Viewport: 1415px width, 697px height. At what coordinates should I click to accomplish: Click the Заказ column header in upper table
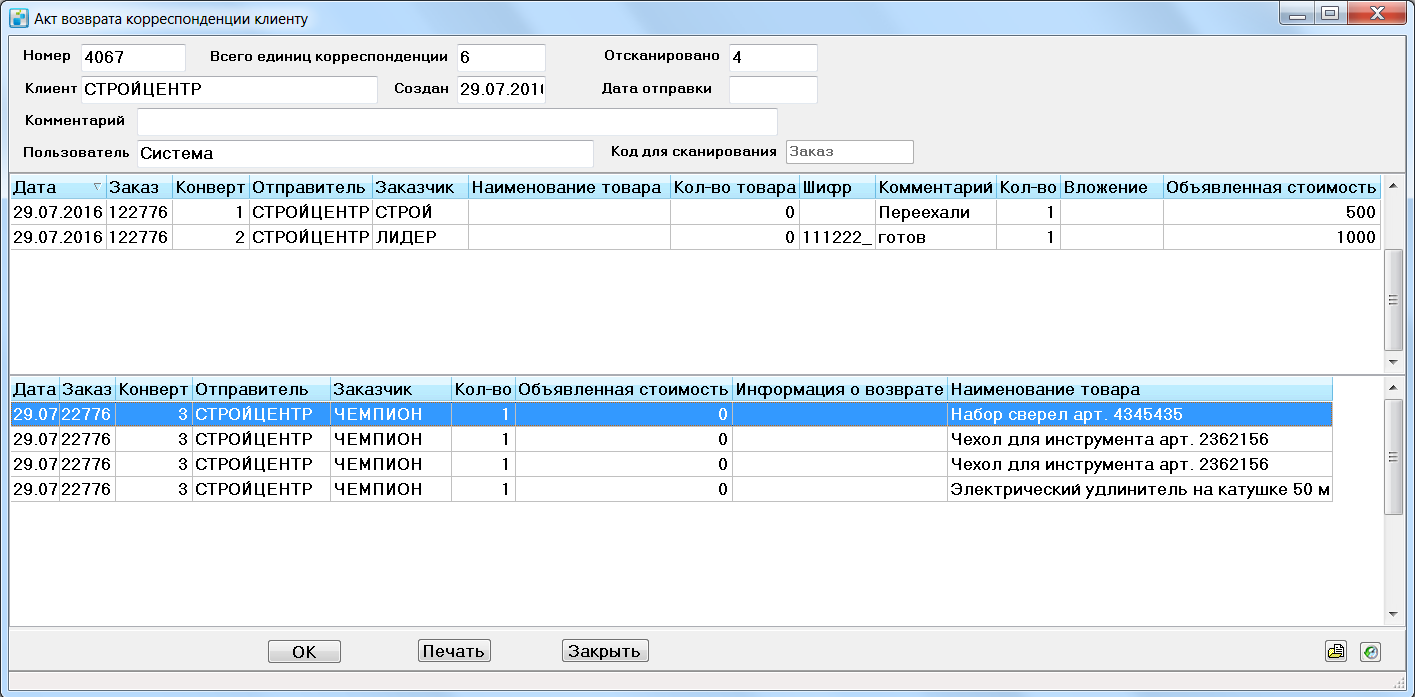(139, 187)
